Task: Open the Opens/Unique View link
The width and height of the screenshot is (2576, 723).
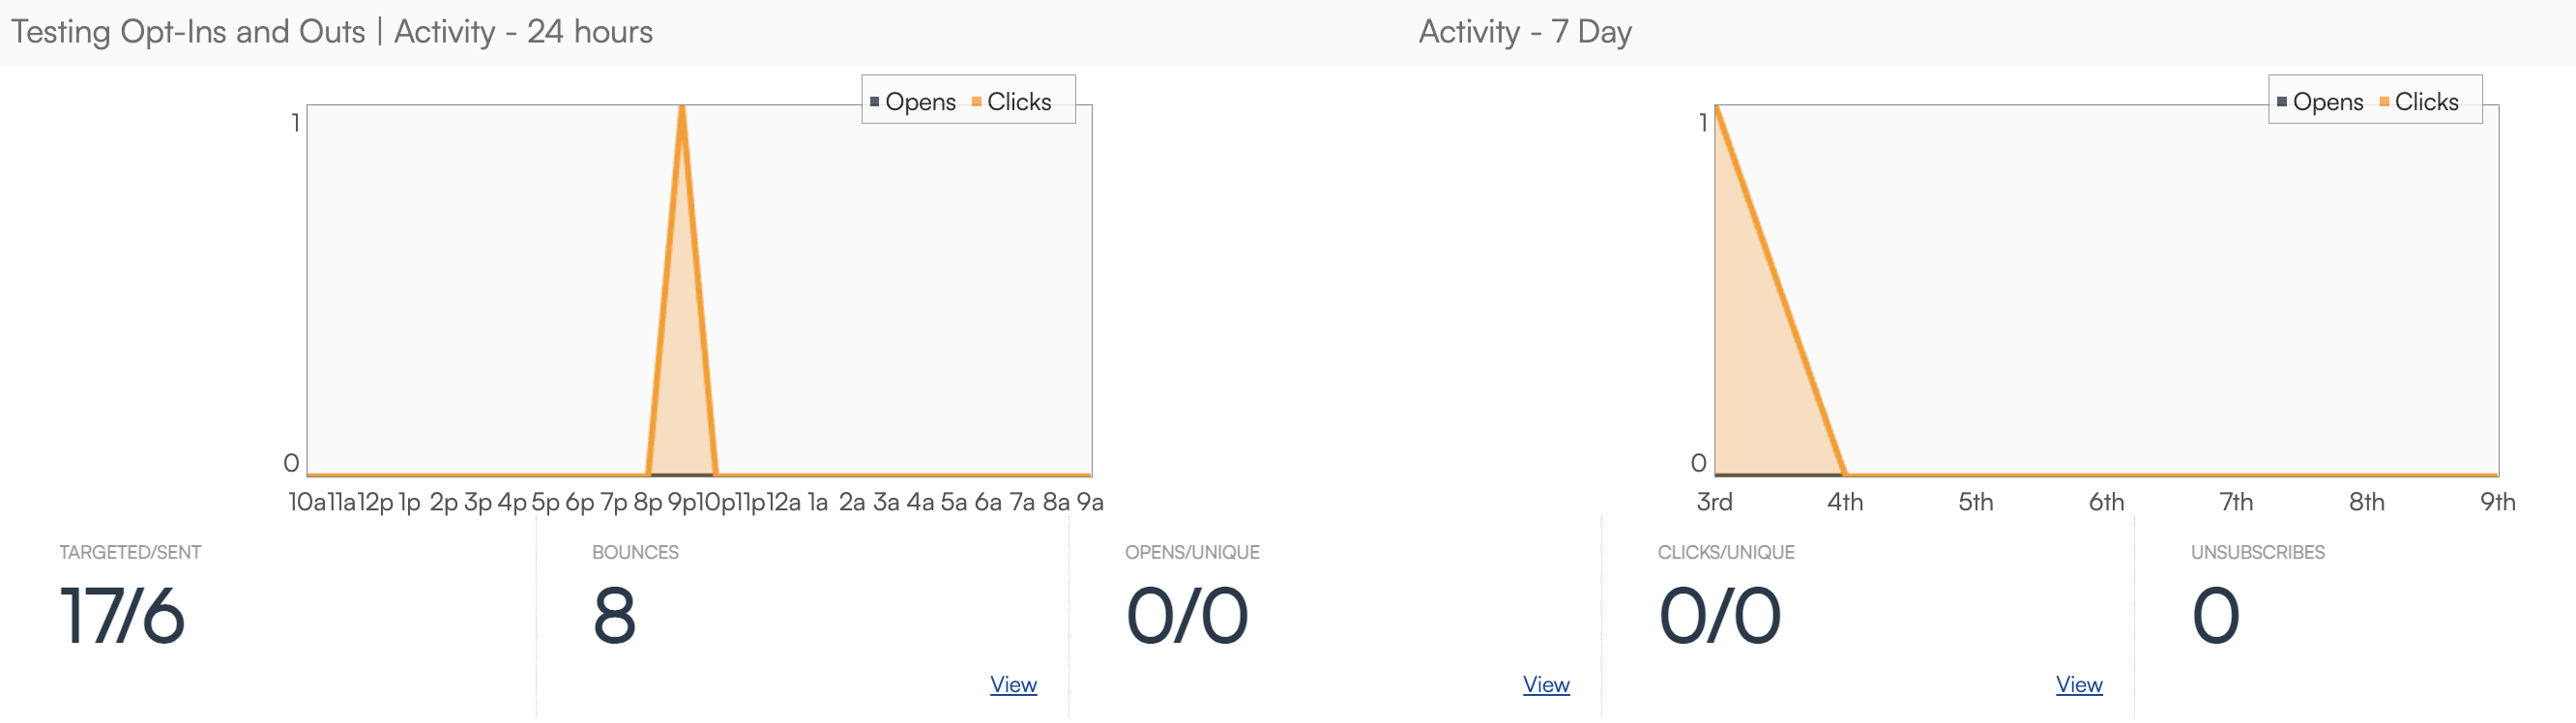Action: [1545, 684]
